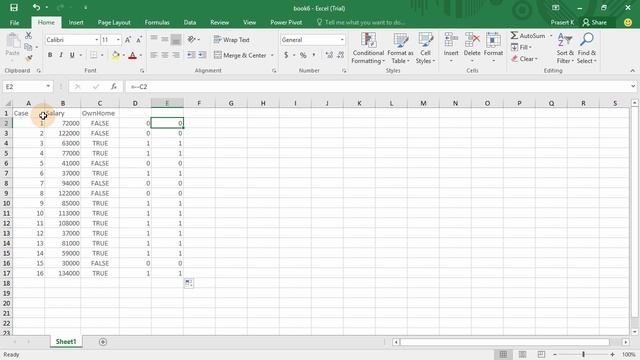Screen dimensions: 640x360
Task: Click the Clear button in Editing group
Action: coord(524,59)
